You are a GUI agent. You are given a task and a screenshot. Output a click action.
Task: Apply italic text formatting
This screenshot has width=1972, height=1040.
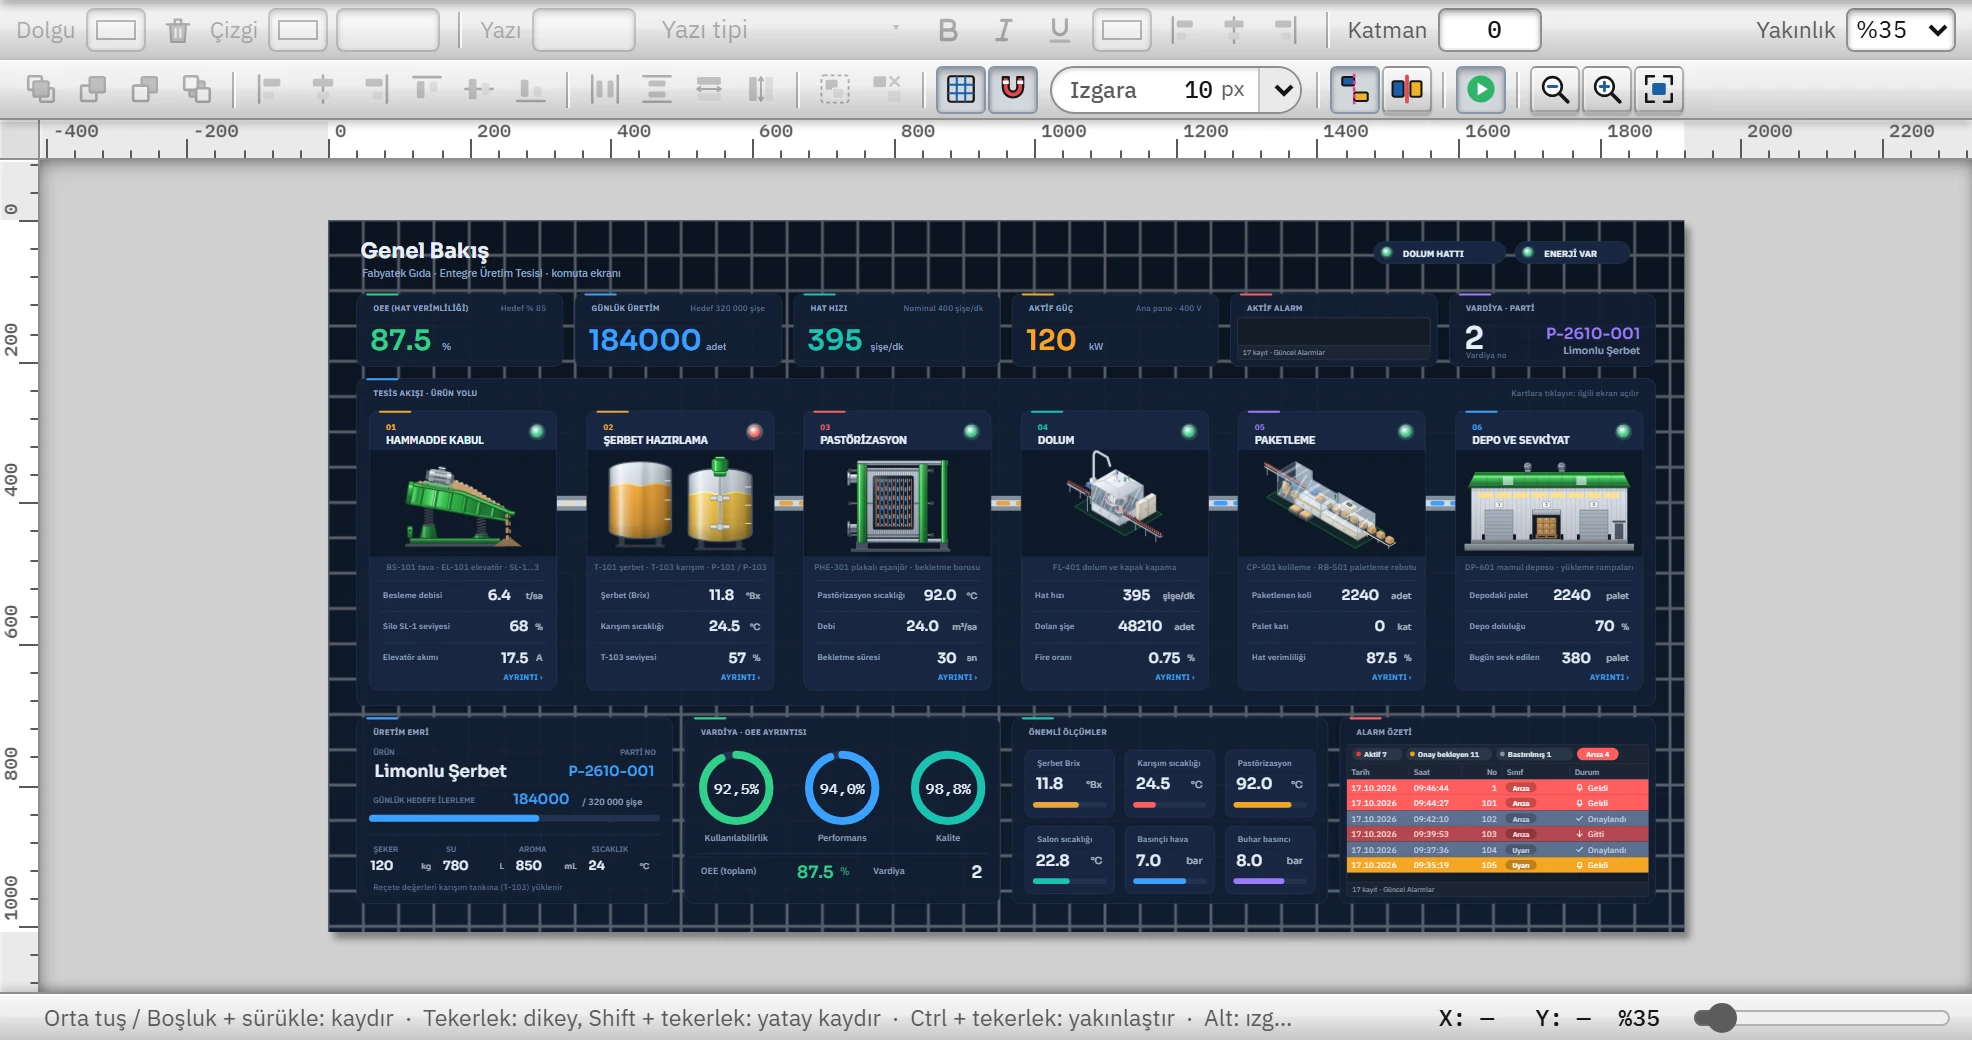click(x=1004, y=31)
